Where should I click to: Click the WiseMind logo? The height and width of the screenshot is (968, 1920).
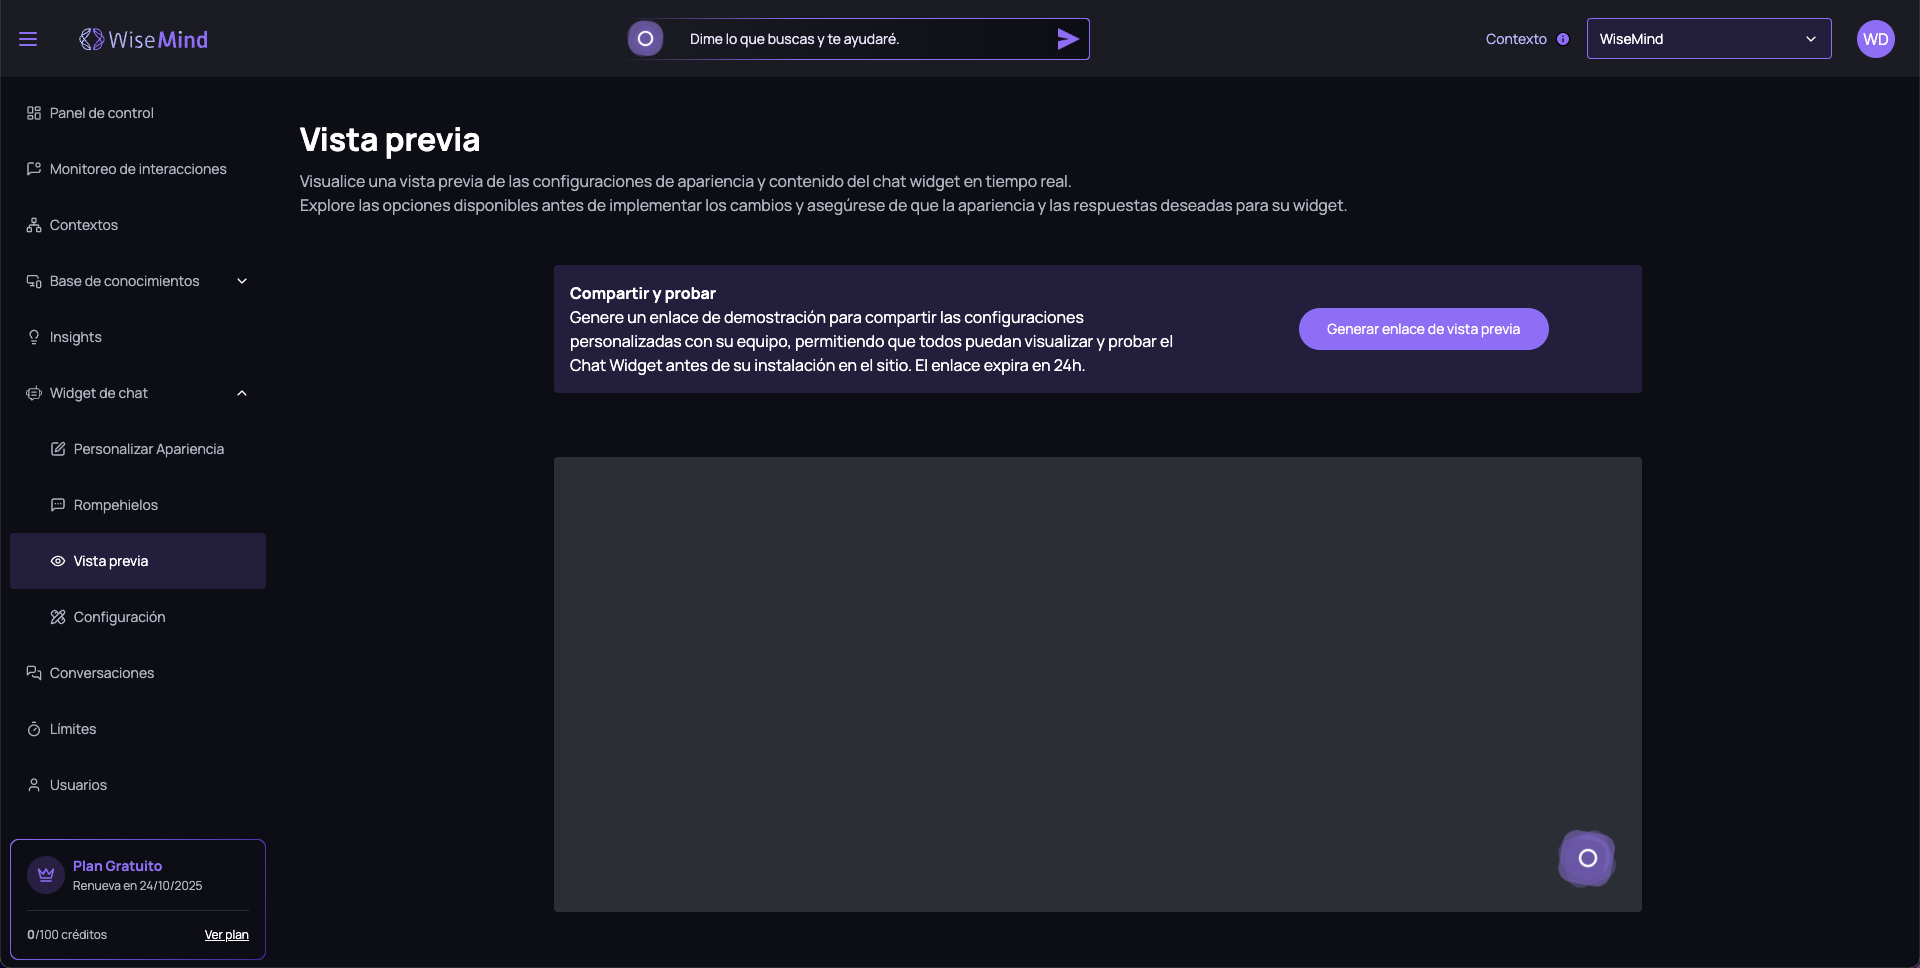tap(144, 39)
